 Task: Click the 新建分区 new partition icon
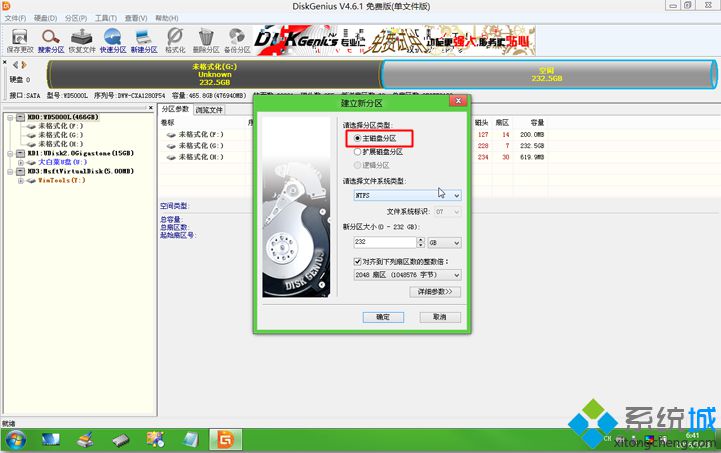(x=144, y=41)
